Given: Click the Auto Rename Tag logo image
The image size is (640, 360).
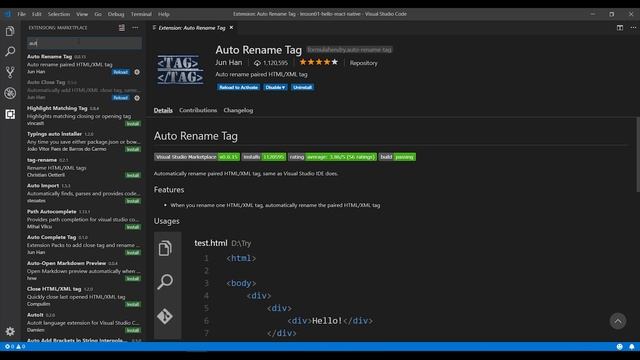Looking at the screenshot, I should pos(180,69).
